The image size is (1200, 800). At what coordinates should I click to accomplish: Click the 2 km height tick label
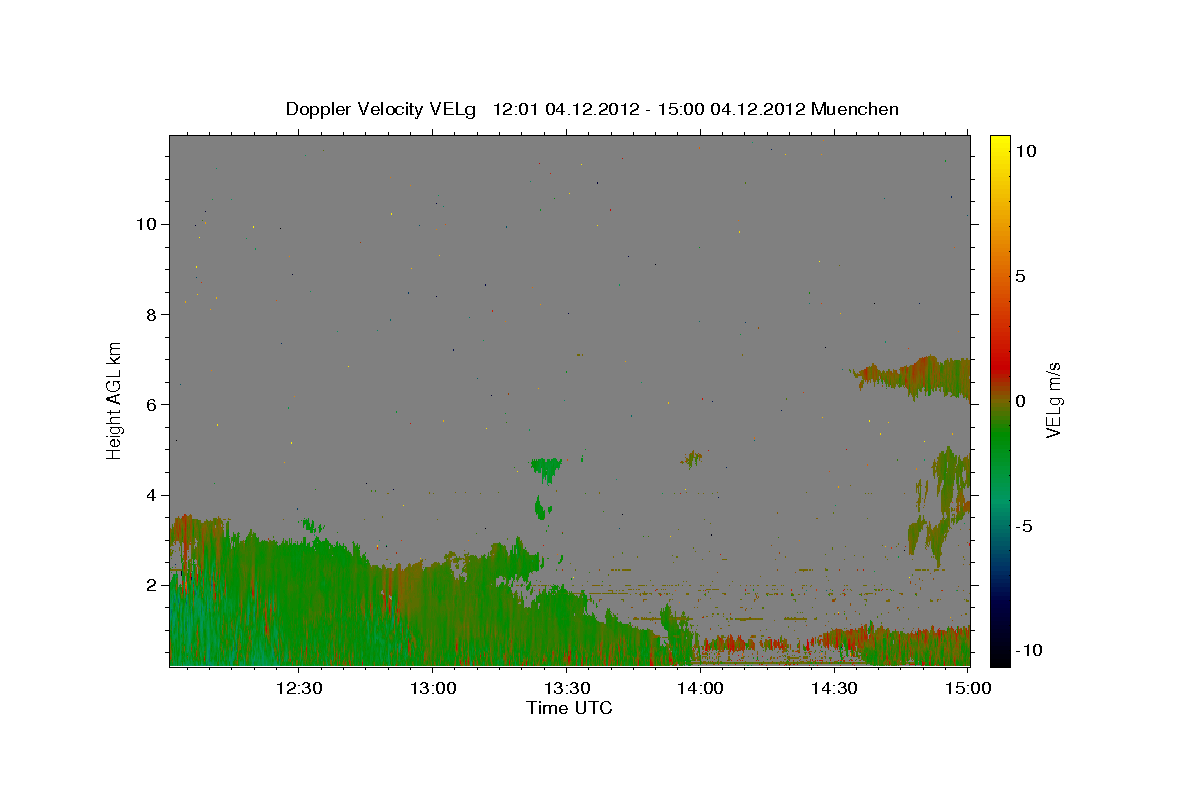coord(150,585)
